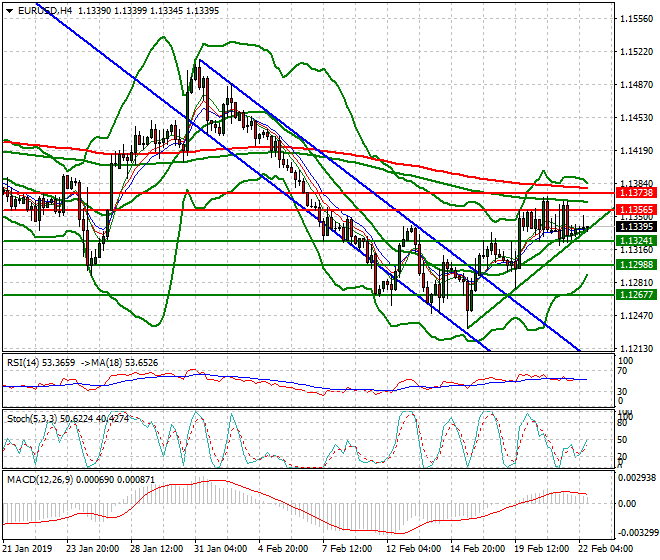The image size is (660, 560).
Task: Click the 1.15220 price scale value
Action: tap(637, 52)
